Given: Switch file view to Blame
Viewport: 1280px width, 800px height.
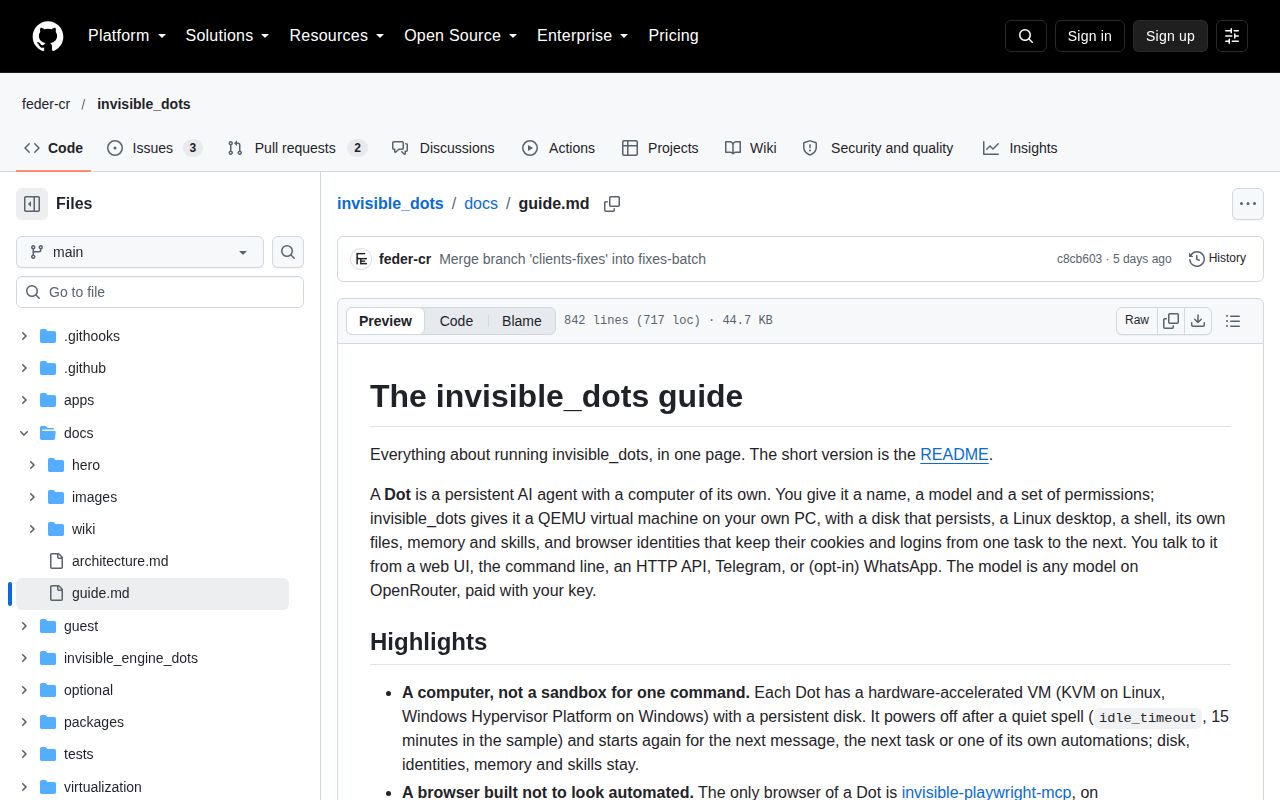Looking at the screenshot, I should (x=522, y=321).
